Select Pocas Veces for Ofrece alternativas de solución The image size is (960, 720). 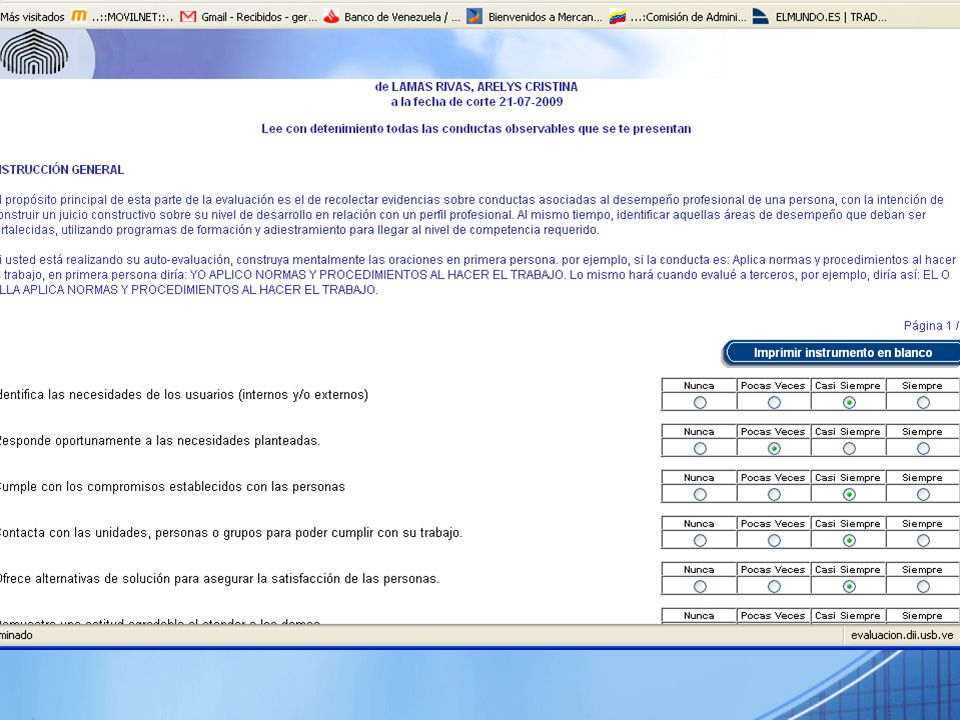point(774,586)
